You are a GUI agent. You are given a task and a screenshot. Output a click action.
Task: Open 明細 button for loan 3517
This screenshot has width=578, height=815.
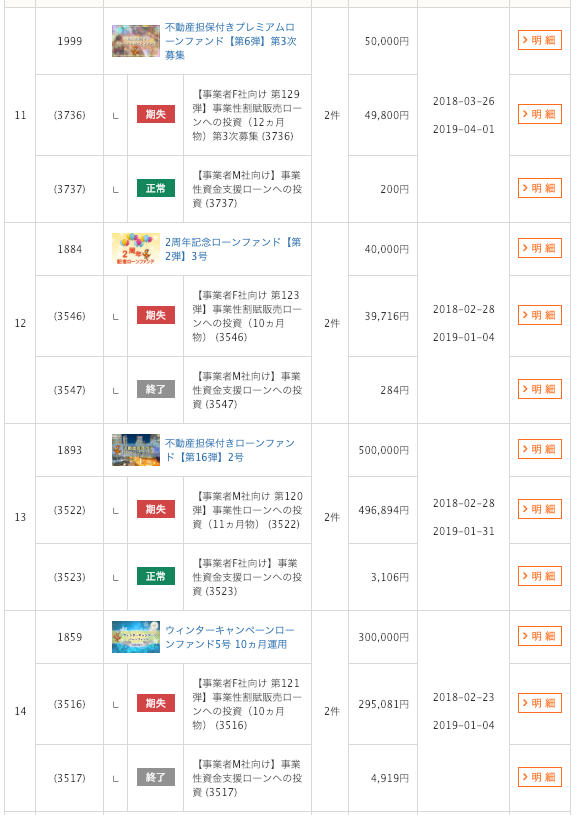(540, 777)
